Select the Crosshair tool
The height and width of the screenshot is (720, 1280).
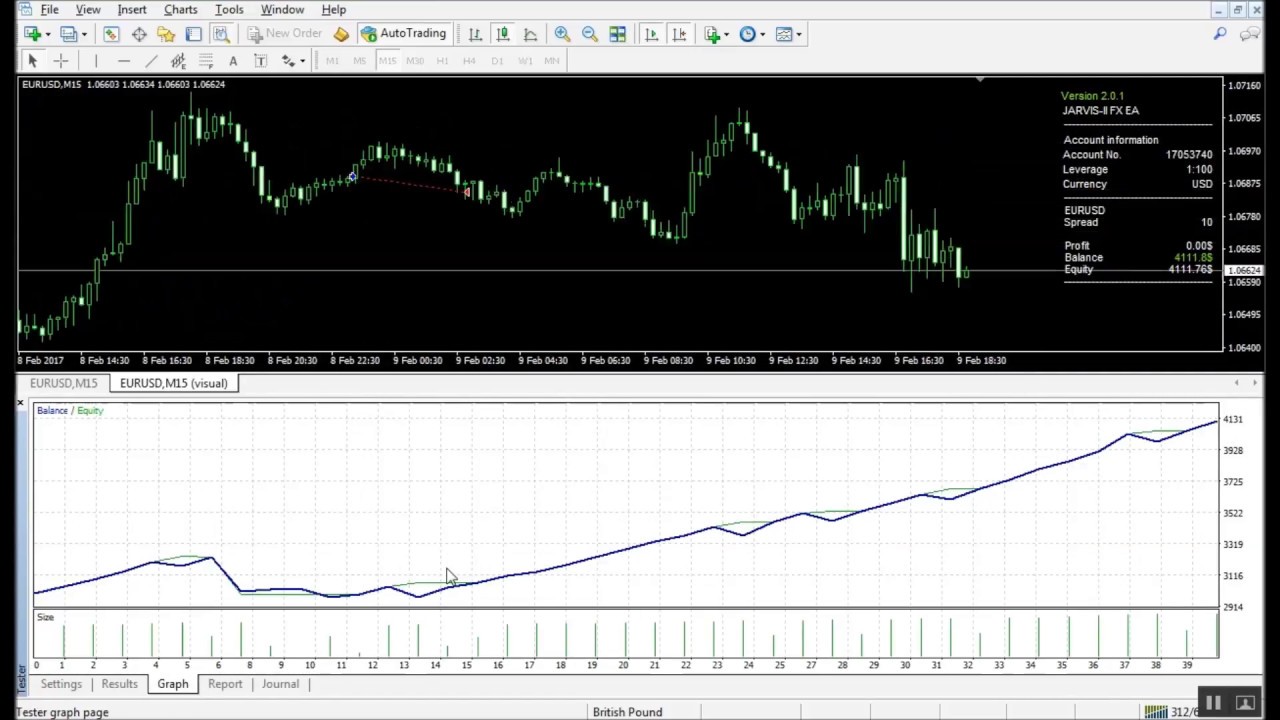tap(61, 61)
